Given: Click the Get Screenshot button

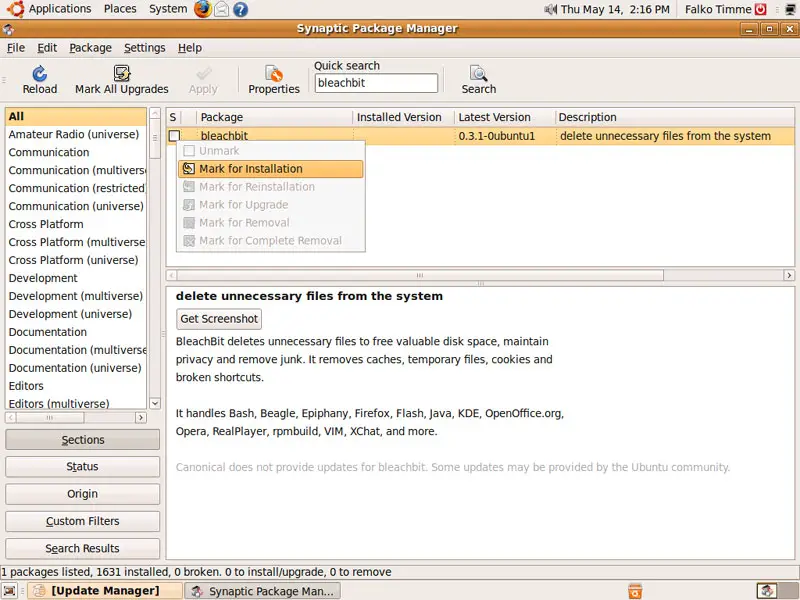Looking at the screenshot, I should tap(219, 319).
